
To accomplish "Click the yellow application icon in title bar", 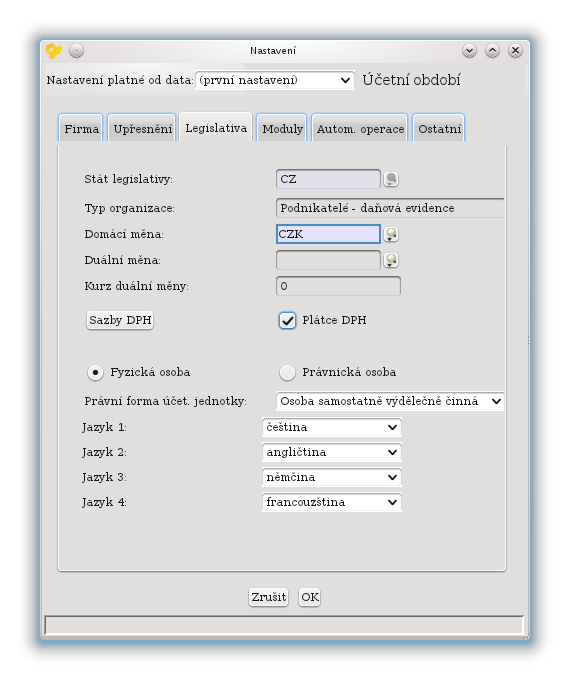I will [54, 51].
